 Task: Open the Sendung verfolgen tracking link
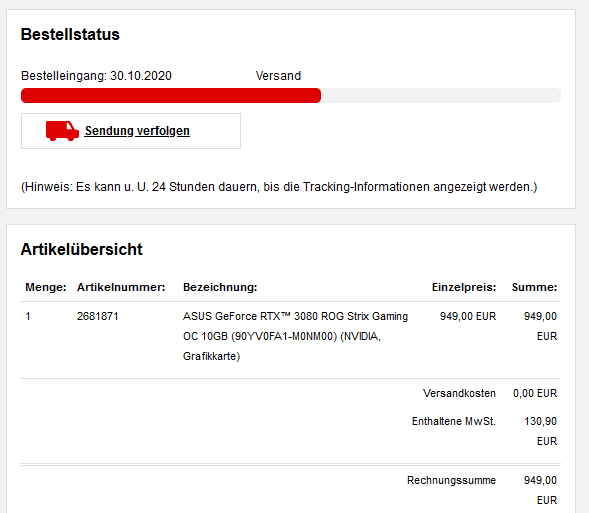click(137, 131)
